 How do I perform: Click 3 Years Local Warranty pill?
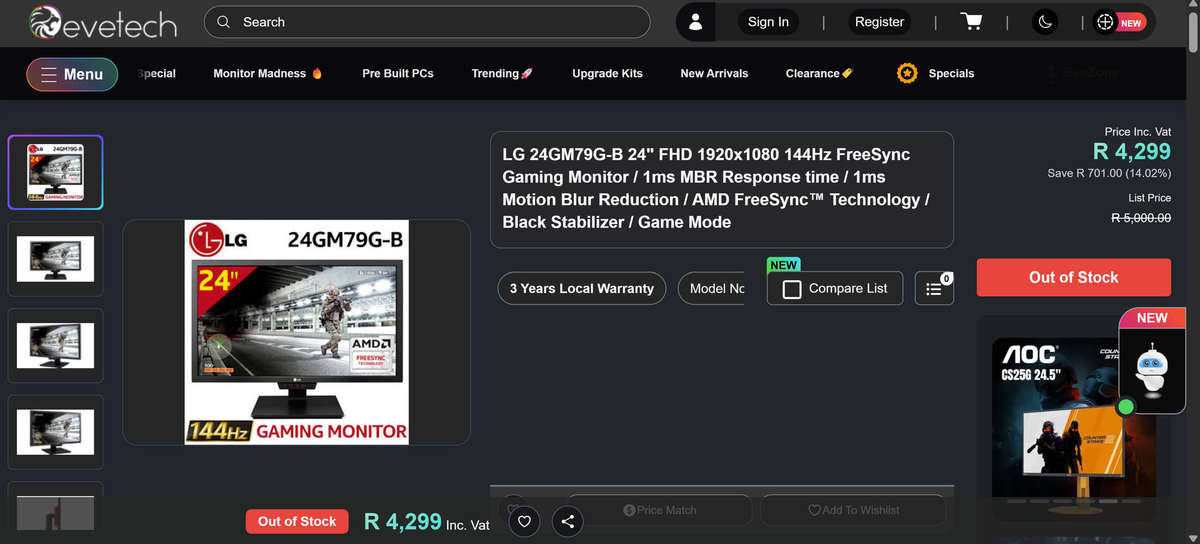[x=582, y=288]
